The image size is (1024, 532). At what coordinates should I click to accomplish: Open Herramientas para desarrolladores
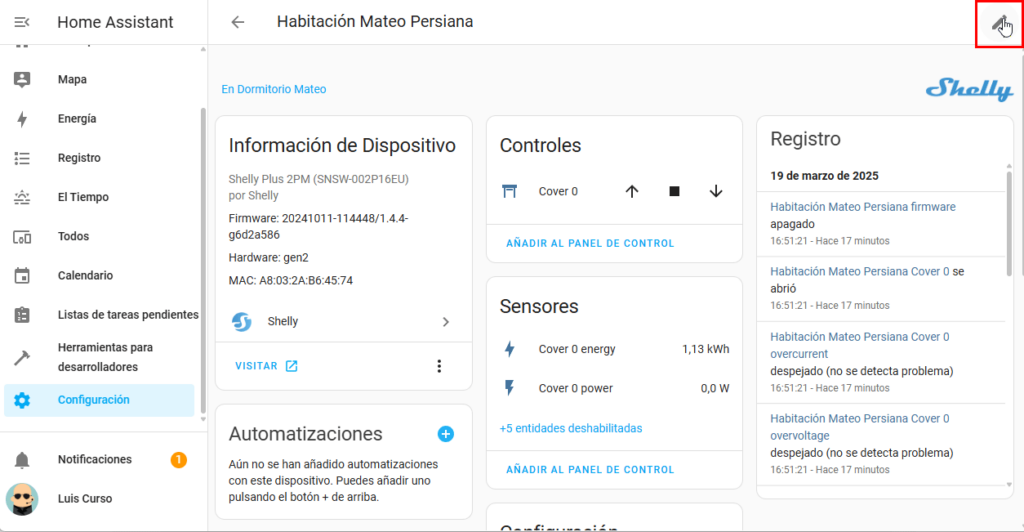[105, 357]
